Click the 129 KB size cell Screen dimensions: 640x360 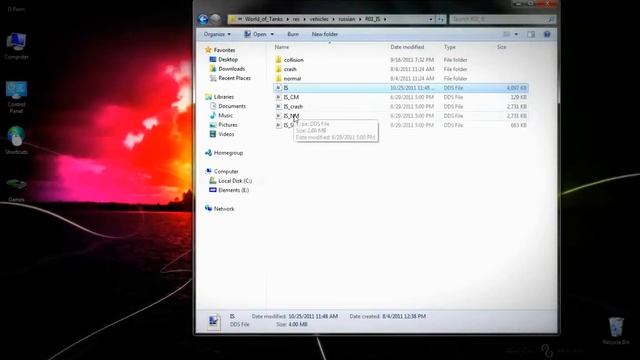518,97
